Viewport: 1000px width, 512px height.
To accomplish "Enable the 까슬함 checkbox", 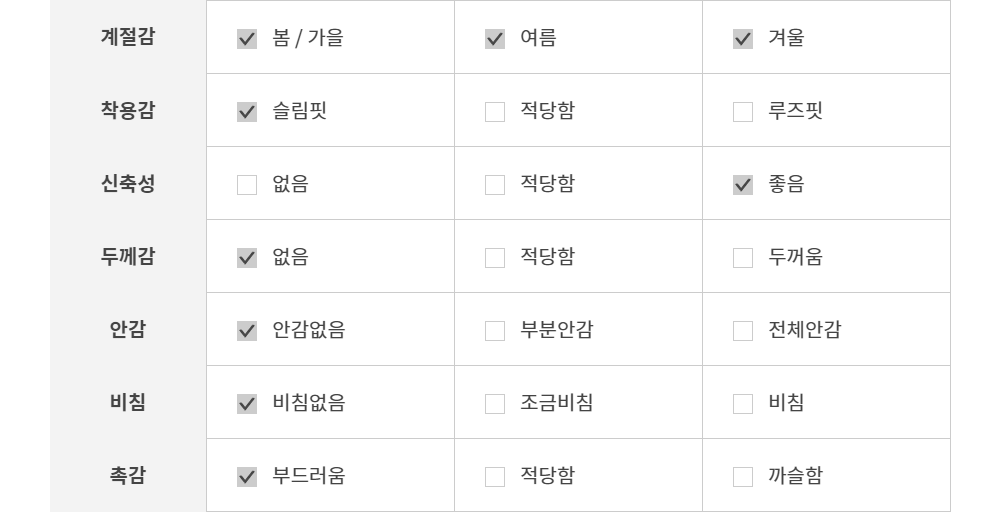I will tap(743, 477).
